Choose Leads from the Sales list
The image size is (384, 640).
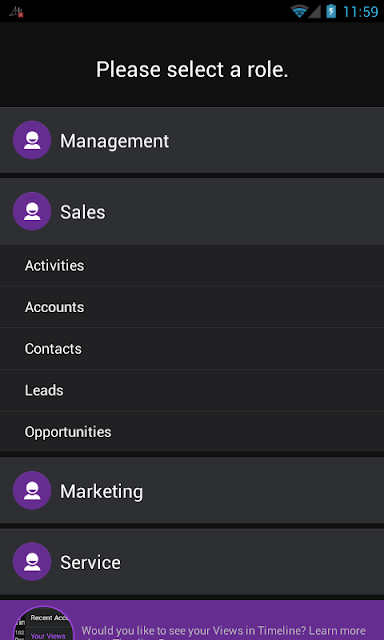coord(192,390)
